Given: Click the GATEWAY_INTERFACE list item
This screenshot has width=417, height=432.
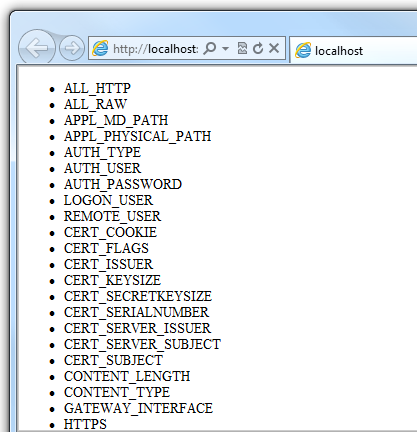Looking at the screenshot, I should pyautogui.click(x=138, y=408).
